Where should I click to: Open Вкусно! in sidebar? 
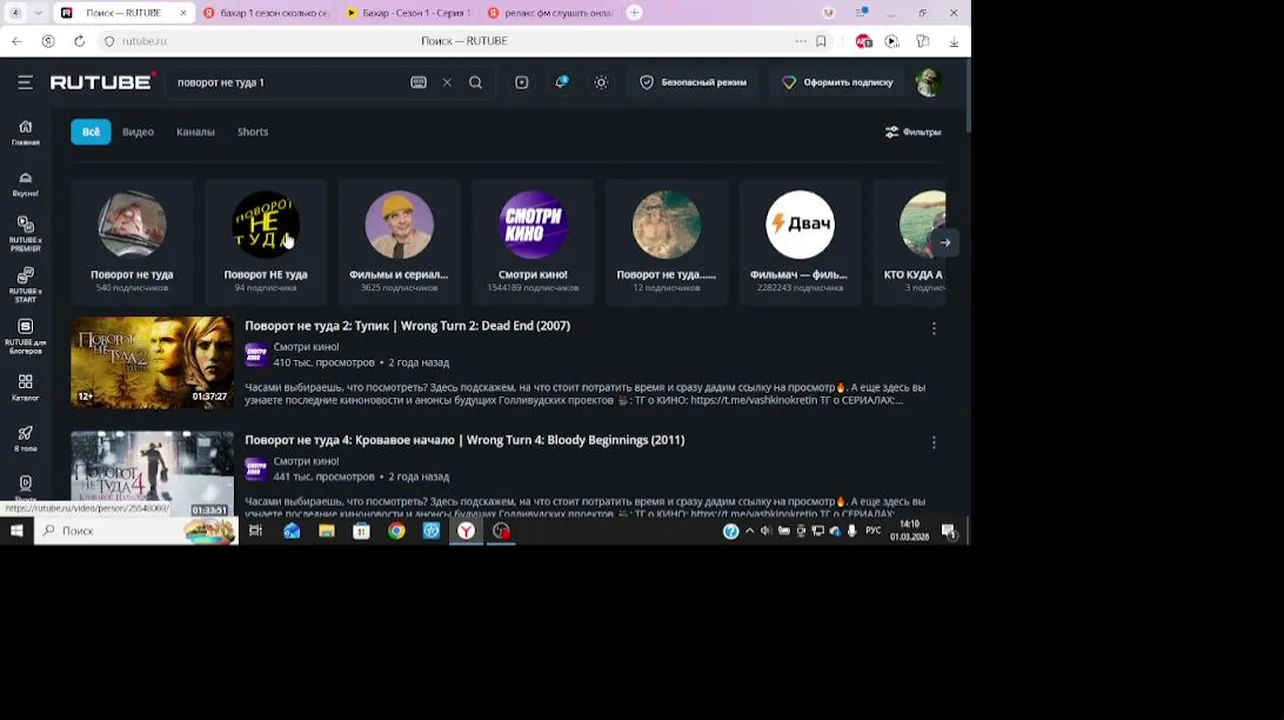(26, 184)
